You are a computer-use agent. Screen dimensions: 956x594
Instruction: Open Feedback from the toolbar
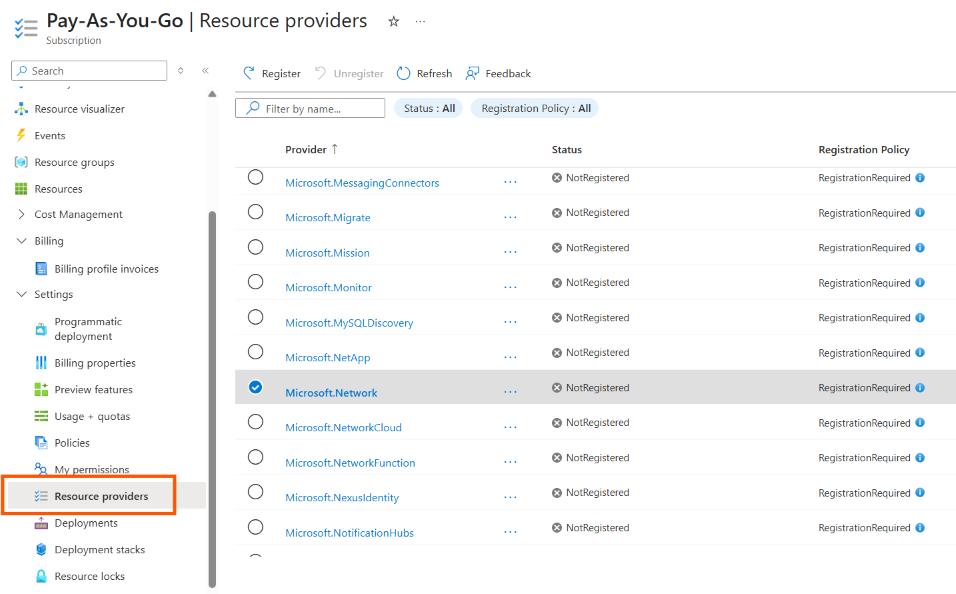coord(497,73)
